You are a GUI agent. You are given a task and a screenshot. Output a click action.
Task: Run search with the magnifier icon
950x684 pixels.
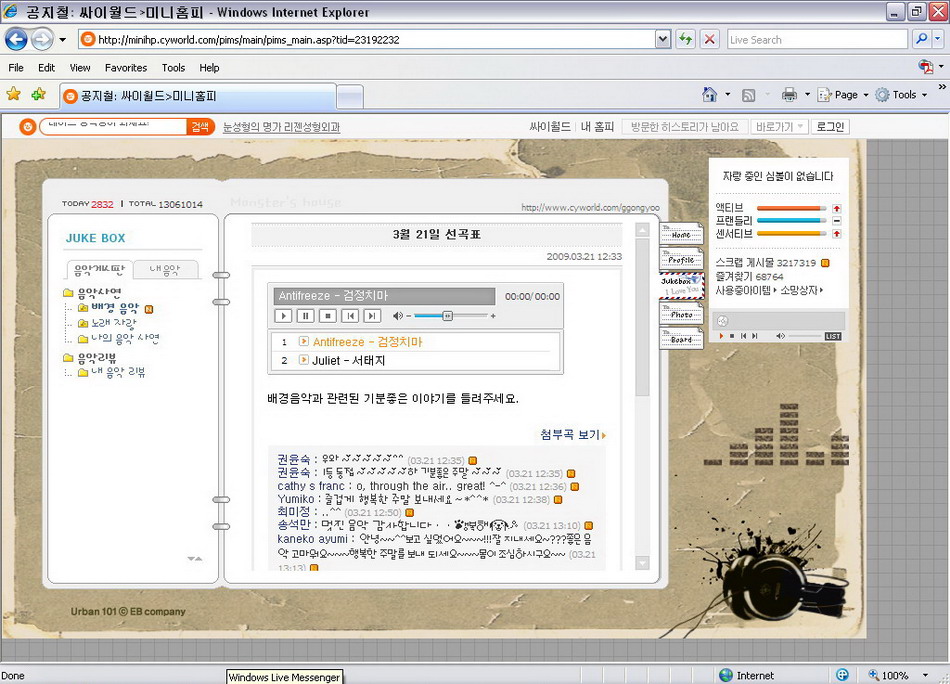(x=921, y=39)
